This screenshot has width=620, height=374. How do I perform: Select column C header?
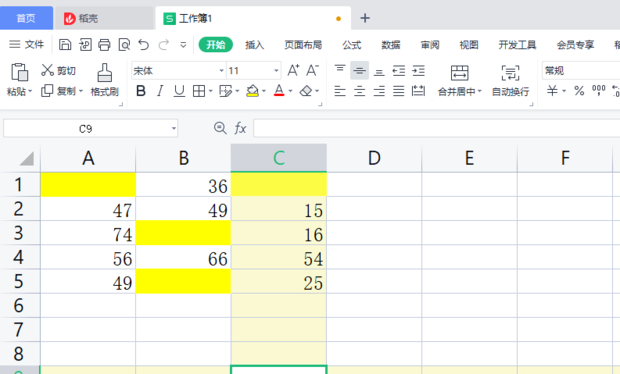coord(279,158)
